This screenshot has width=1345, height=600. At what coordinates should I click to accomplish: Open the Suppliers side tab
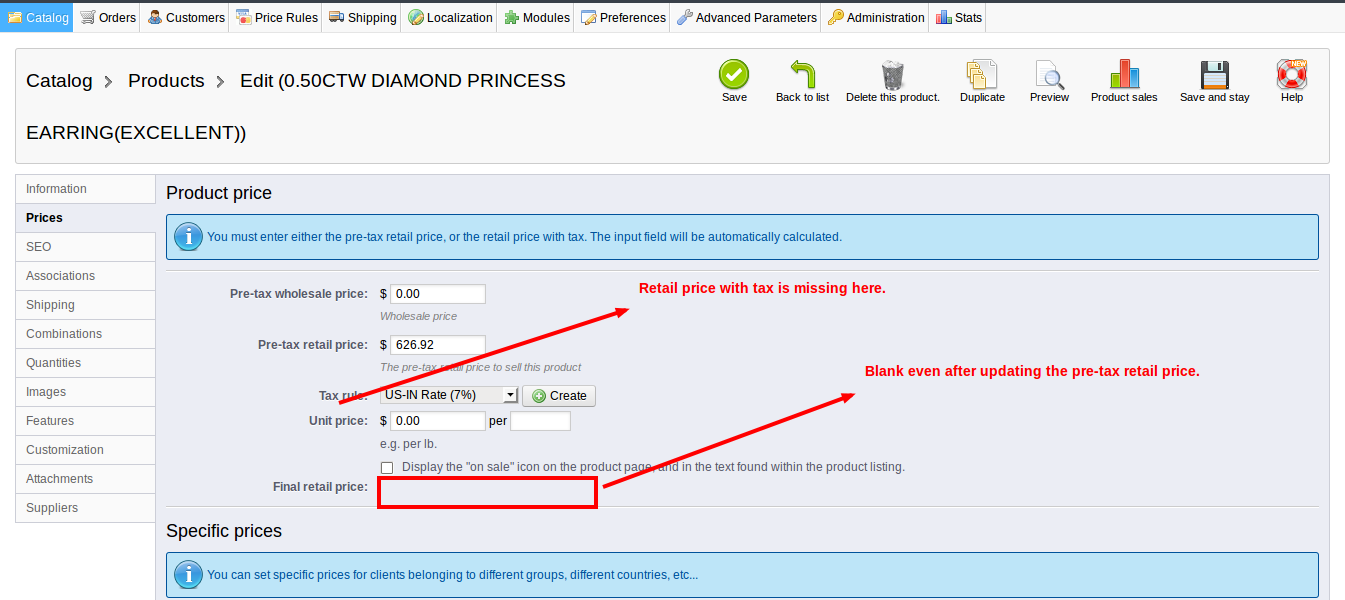pyautogui.click(x=86, y=508)
